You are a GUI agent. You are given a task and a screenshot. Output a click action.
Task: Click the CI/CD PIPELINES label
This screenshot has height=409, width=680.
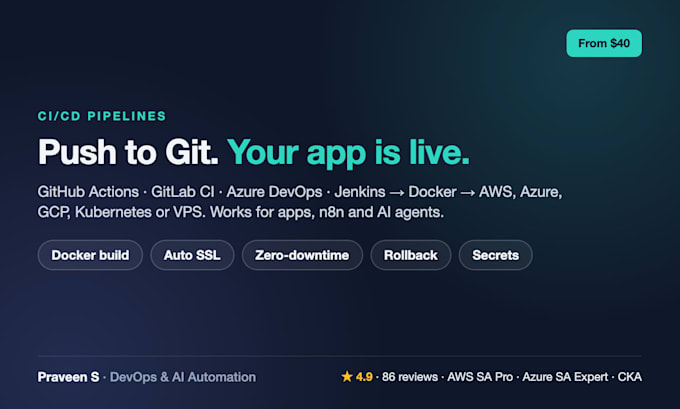[x=102, y=116]
